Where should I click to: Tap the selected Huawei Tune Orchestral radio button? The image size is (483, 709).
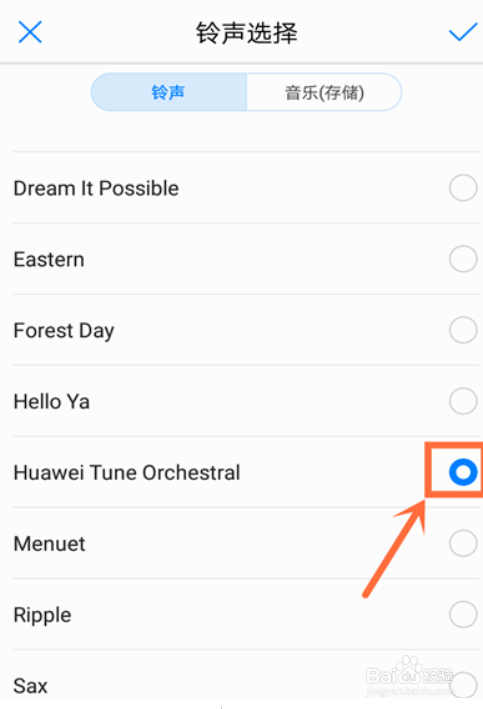463,472
